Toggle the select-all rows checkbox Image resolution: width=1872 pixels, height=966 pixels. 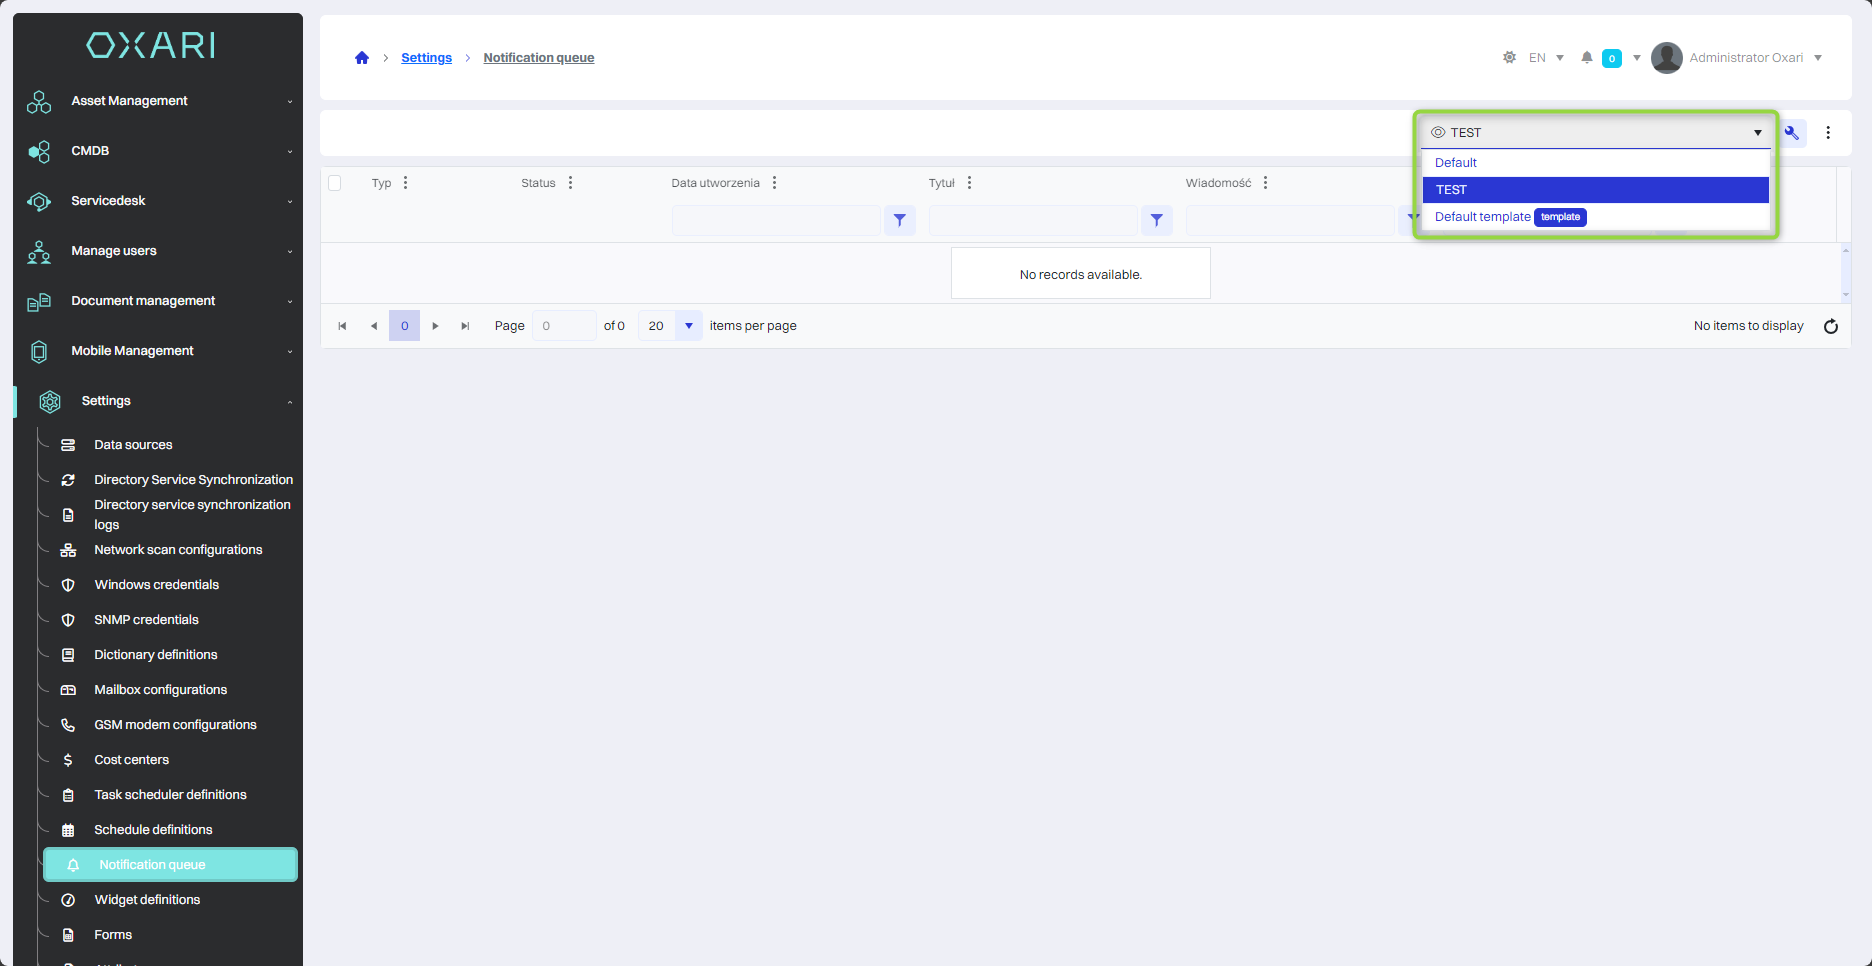(x=335, y=183)
